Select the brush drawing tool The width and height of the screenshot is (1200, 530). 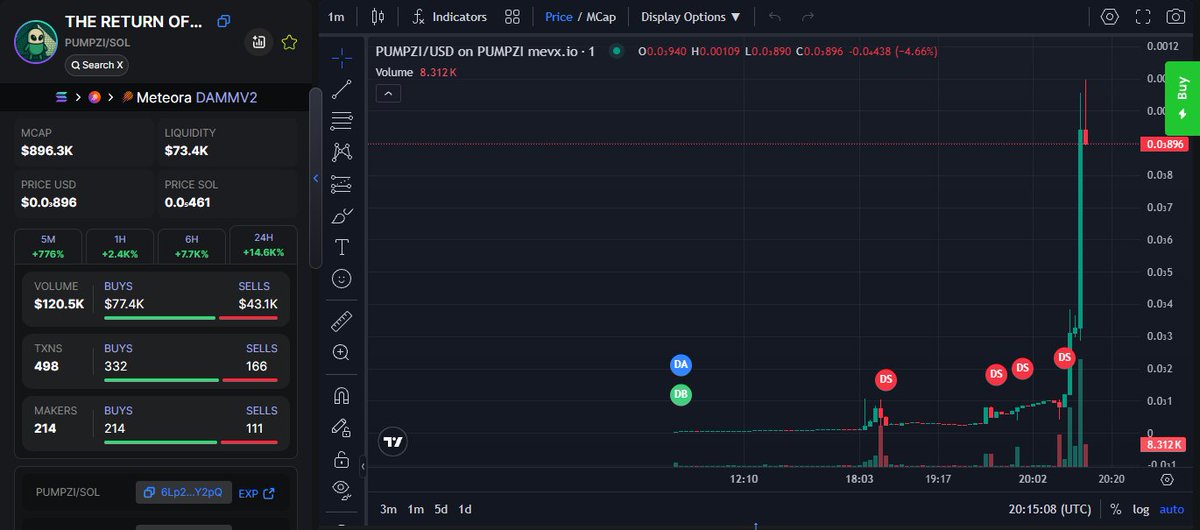coord(341,215)
